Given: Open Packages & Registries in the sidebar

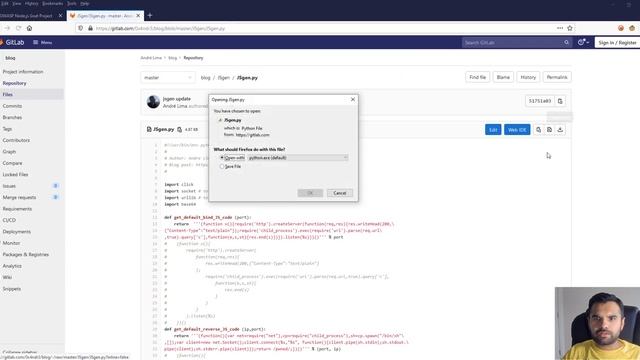Looking at the screenshot, I should 26,255.
